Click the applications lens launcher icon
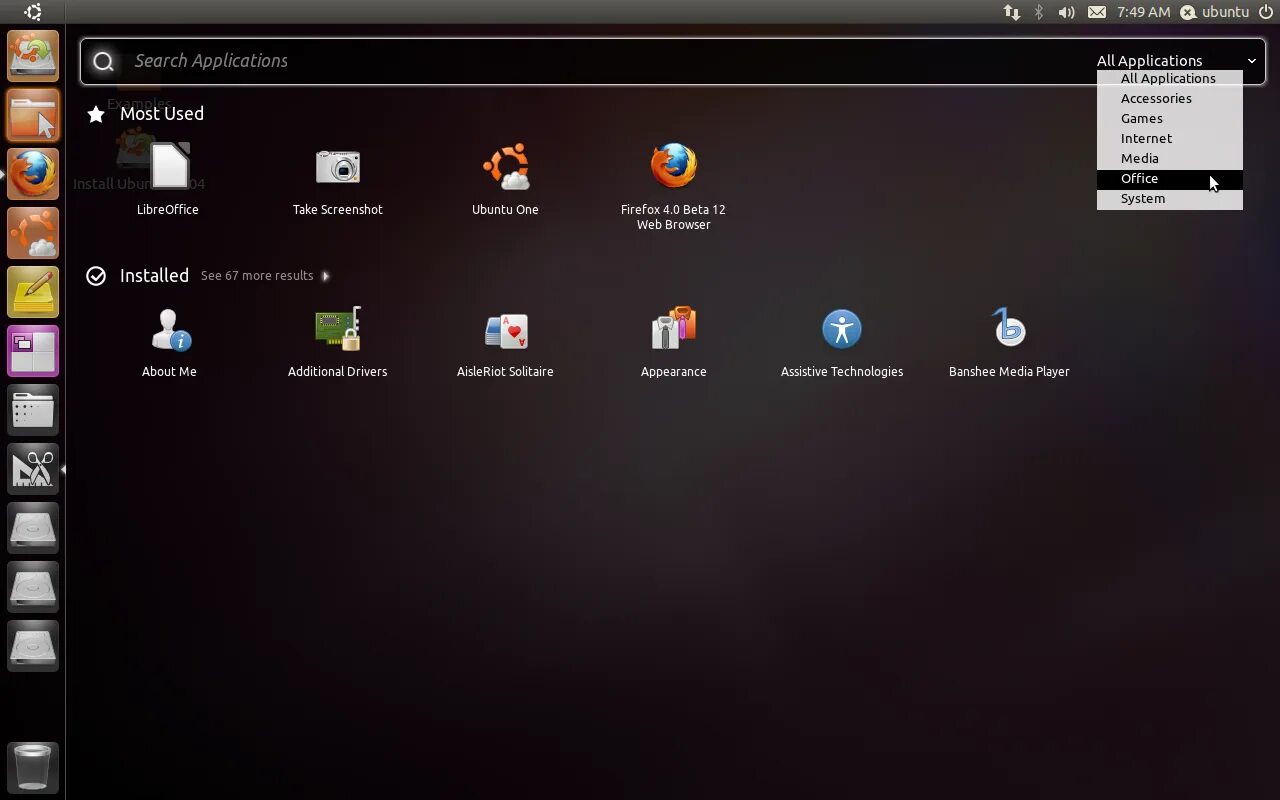Viewport: 1280px width, 800px height. click(33, 469)
